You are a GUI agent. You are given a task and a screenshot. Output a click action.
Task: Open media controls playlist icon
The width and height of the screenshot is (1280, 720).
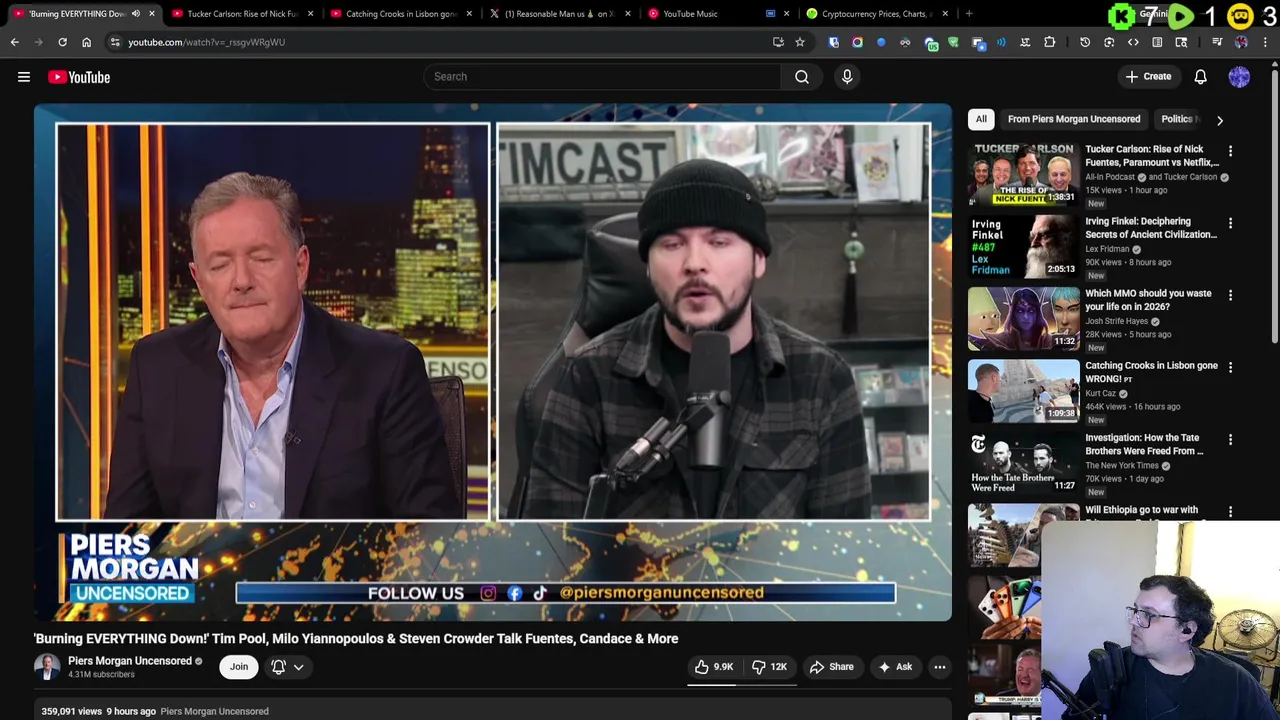[1217, 42]
